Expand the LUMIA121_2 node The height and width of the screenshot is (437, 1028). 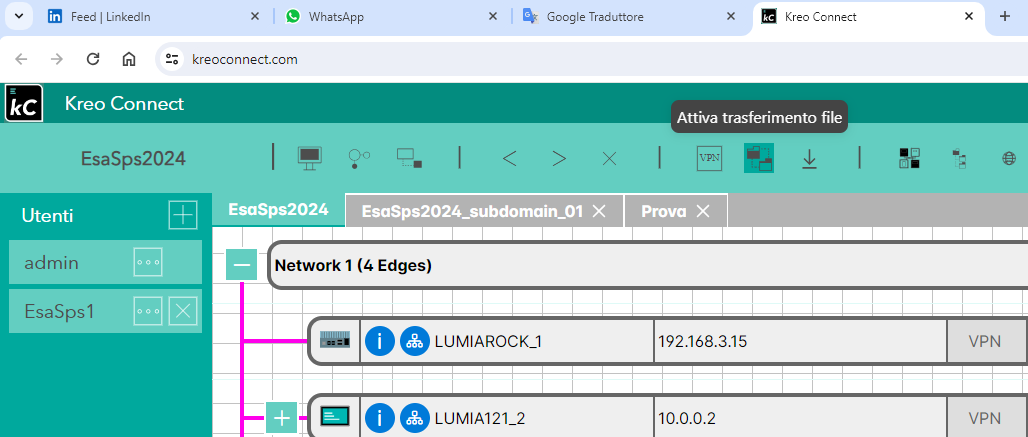282,417
